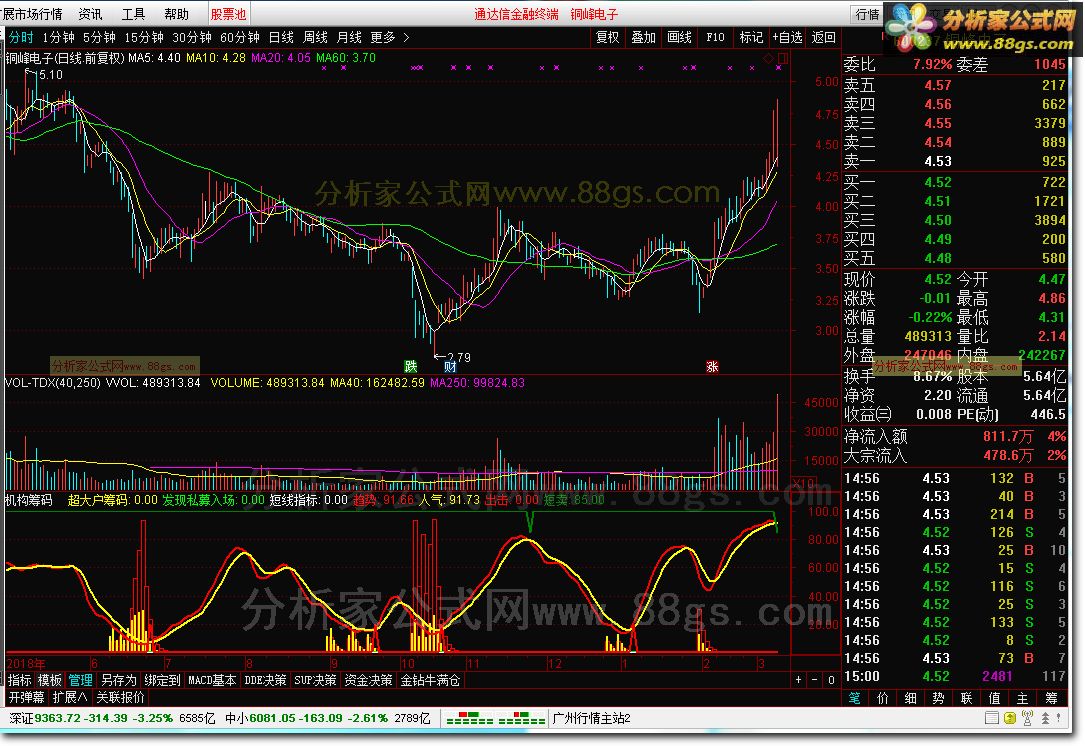
Task: Click the 返回 button
Action: (x=823, y=37)
